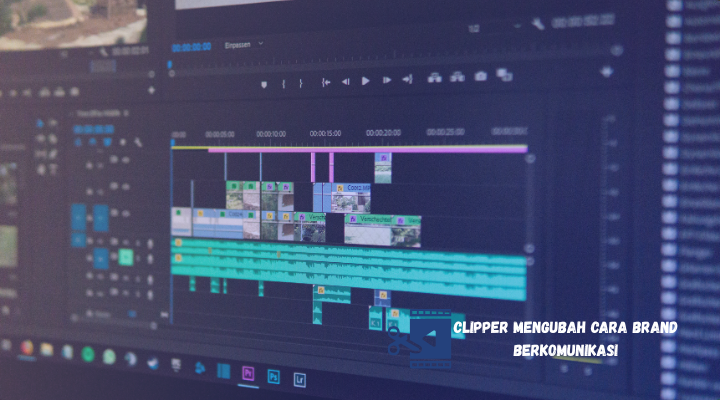Toggle A1 source patching blue button

79,240
